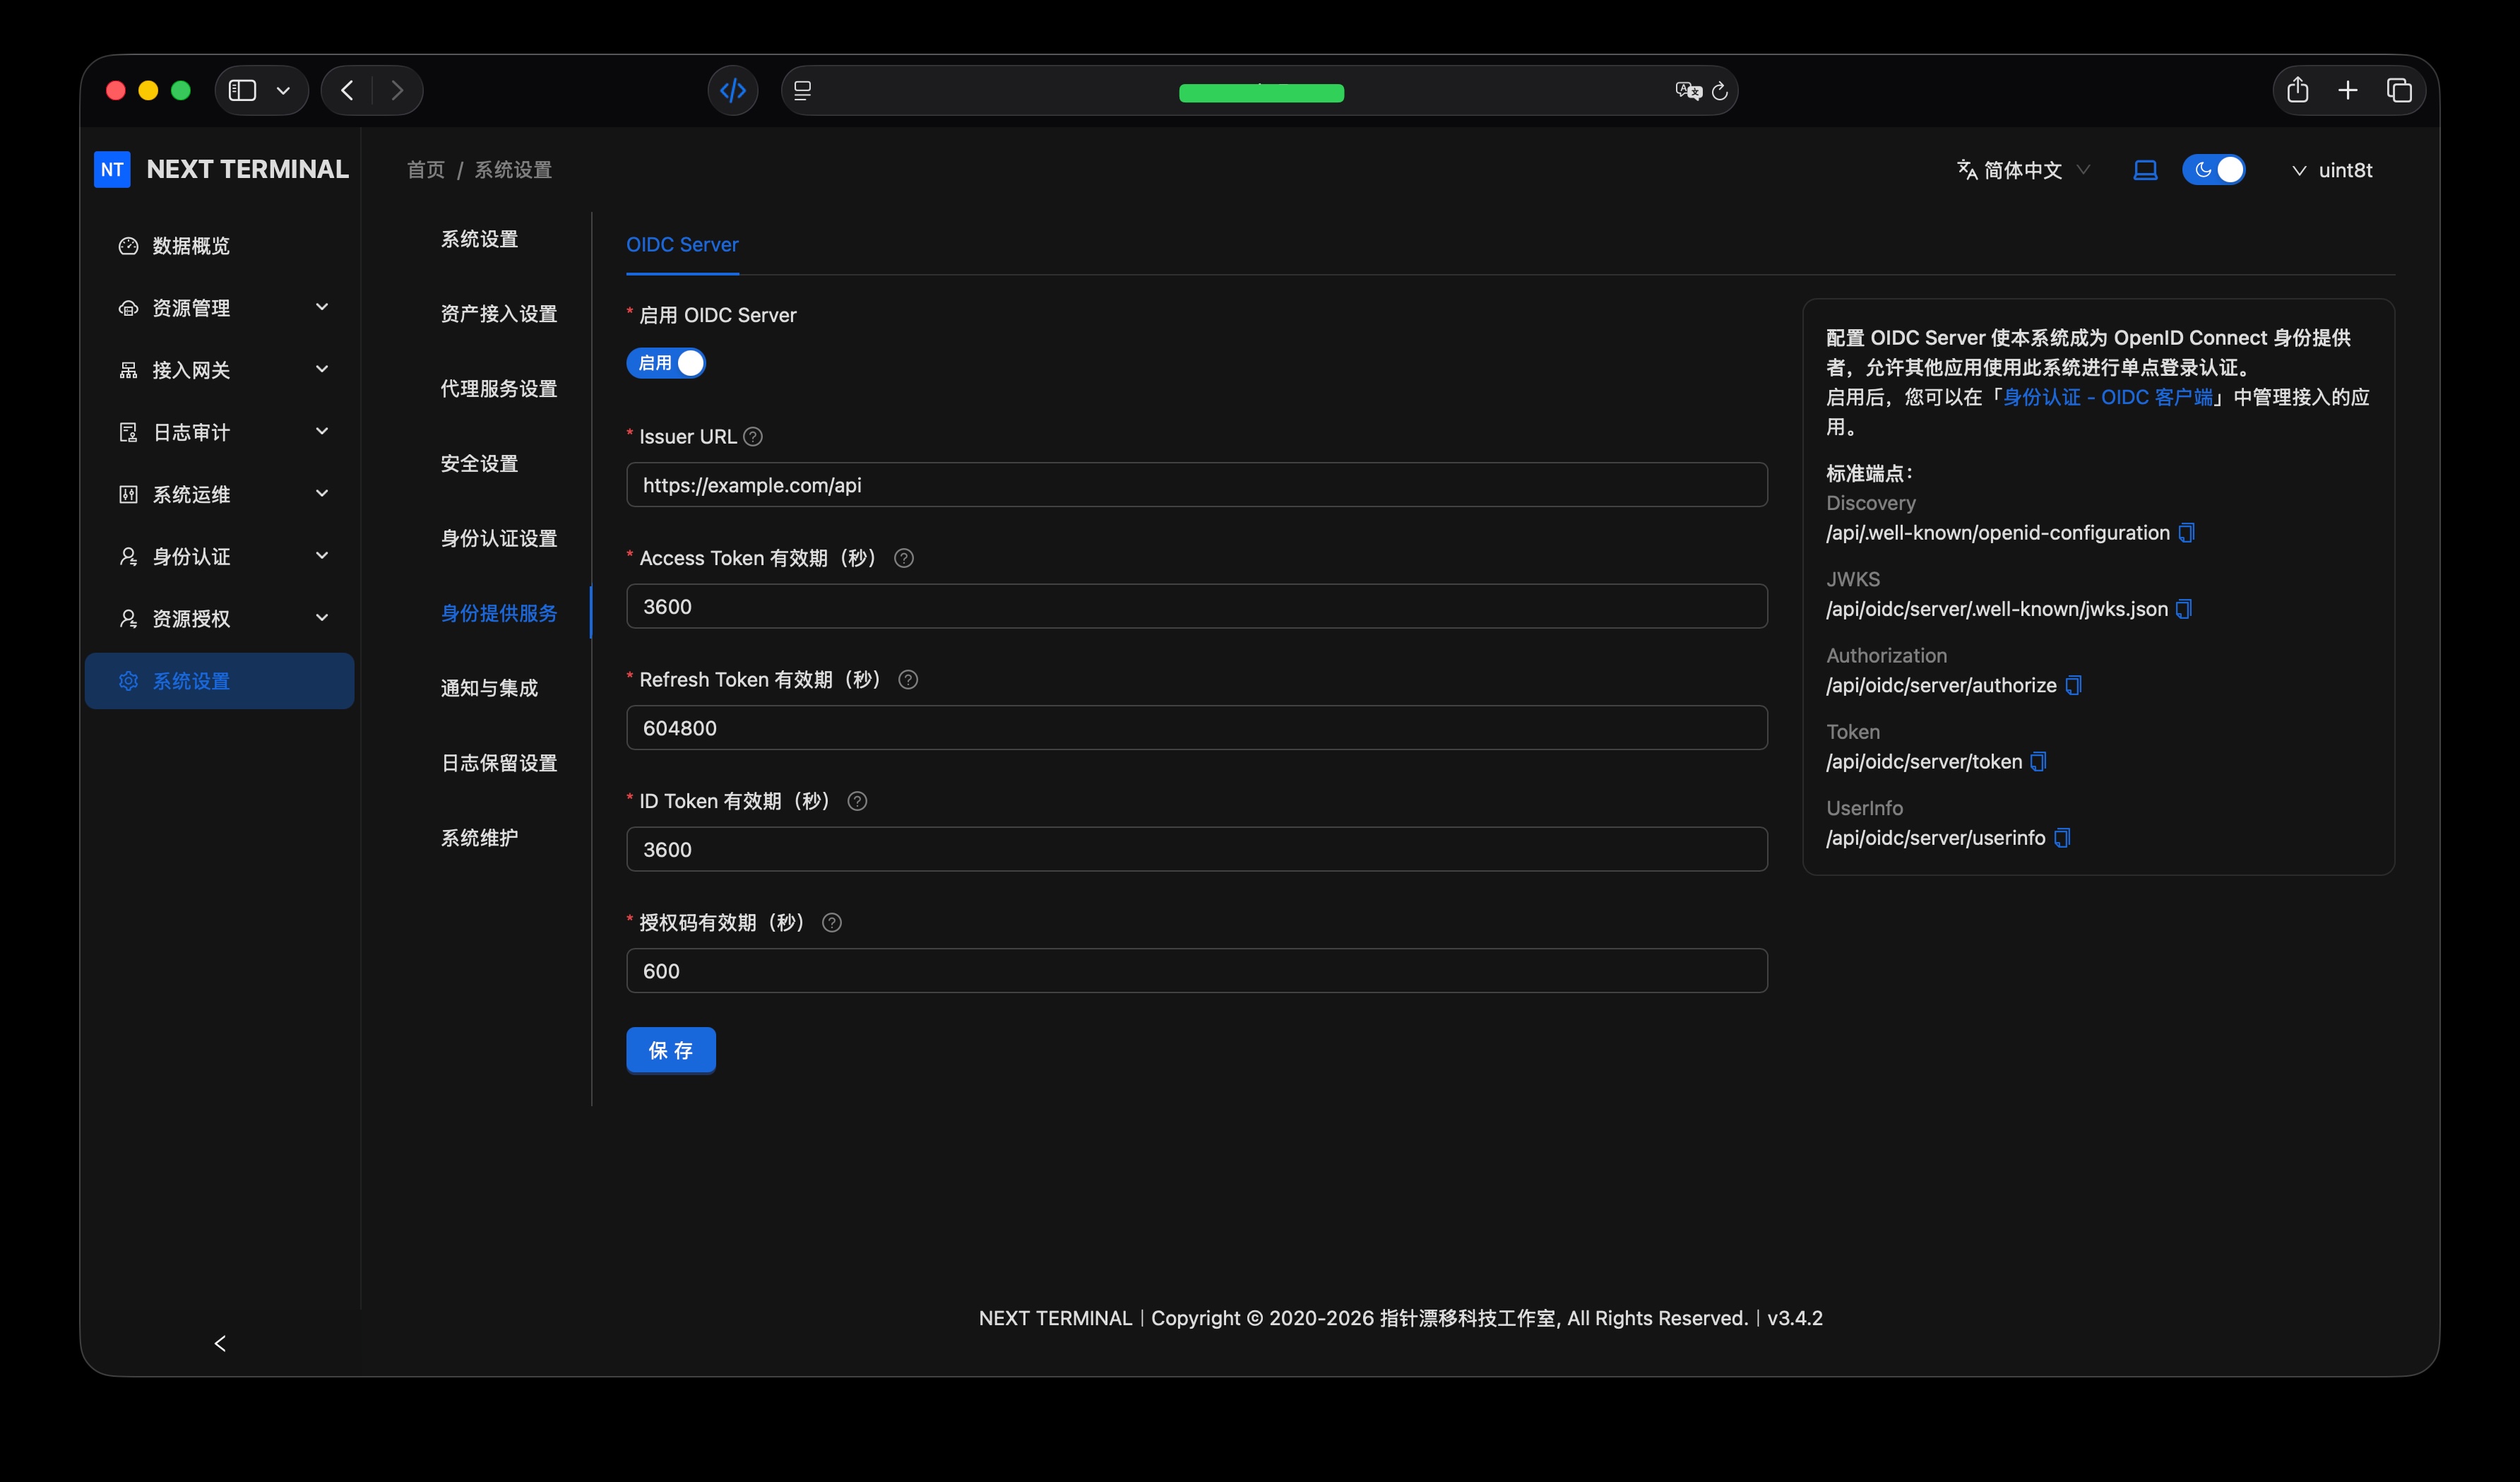This screenshot has width=2520, height=1482.
Task: Copy the Token endpoint path
Action: [2038, 762]
